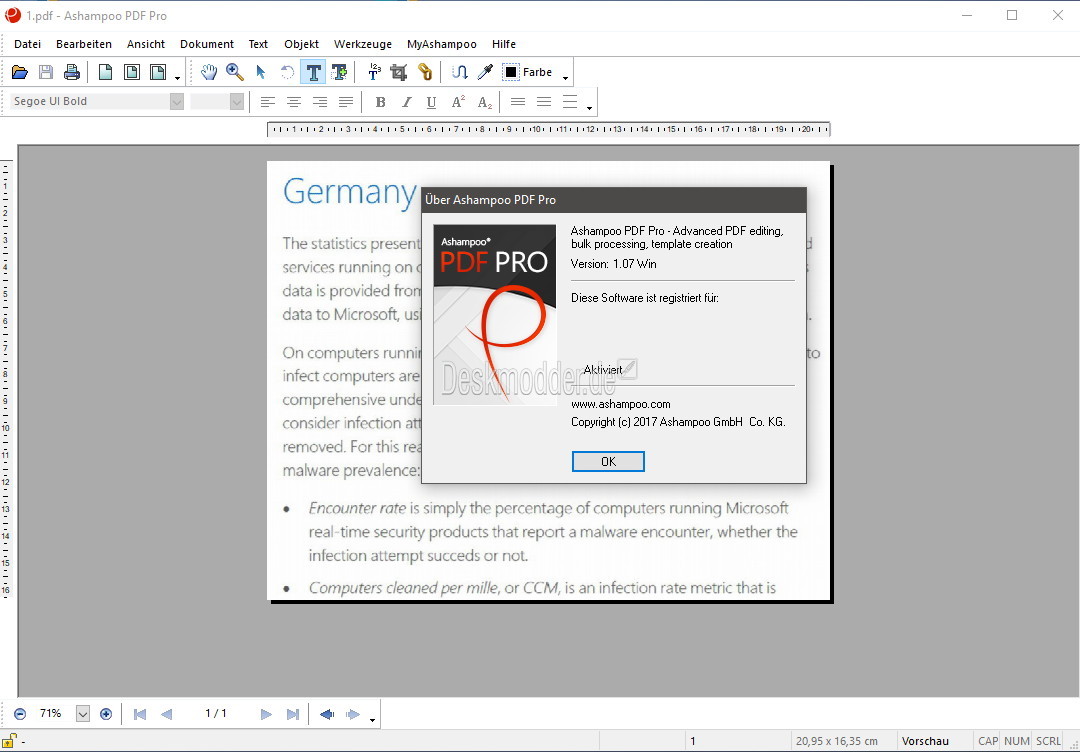1080x752 pixels.
Task: Select the add text box tool
Action: (x=339, y=72)
